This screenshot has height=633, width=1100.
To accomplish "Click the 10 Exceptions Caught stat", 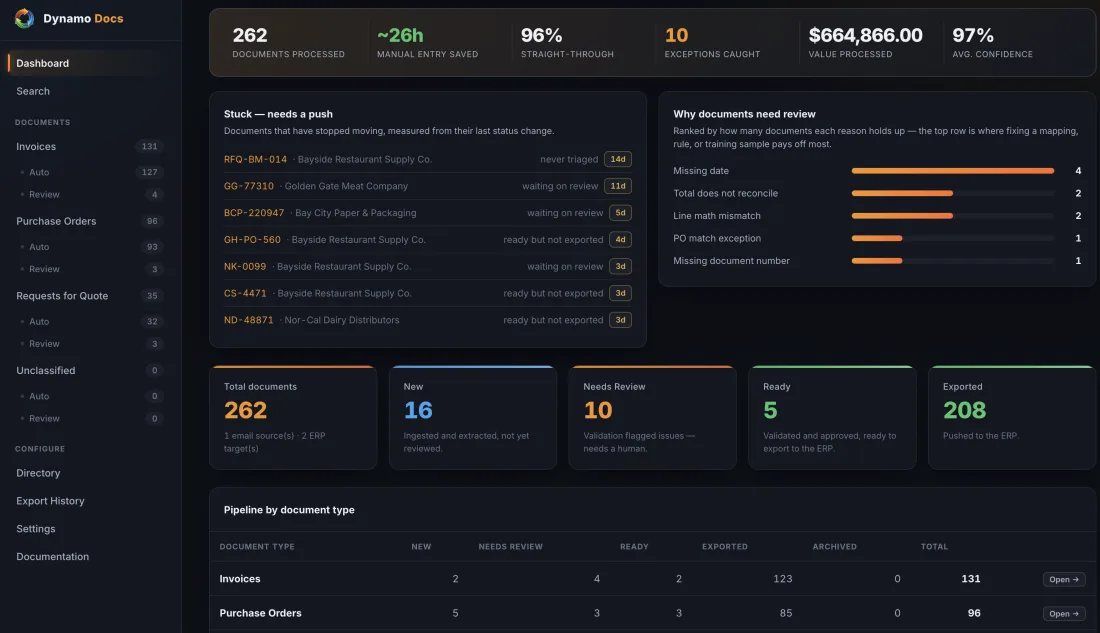I will 712,43.
